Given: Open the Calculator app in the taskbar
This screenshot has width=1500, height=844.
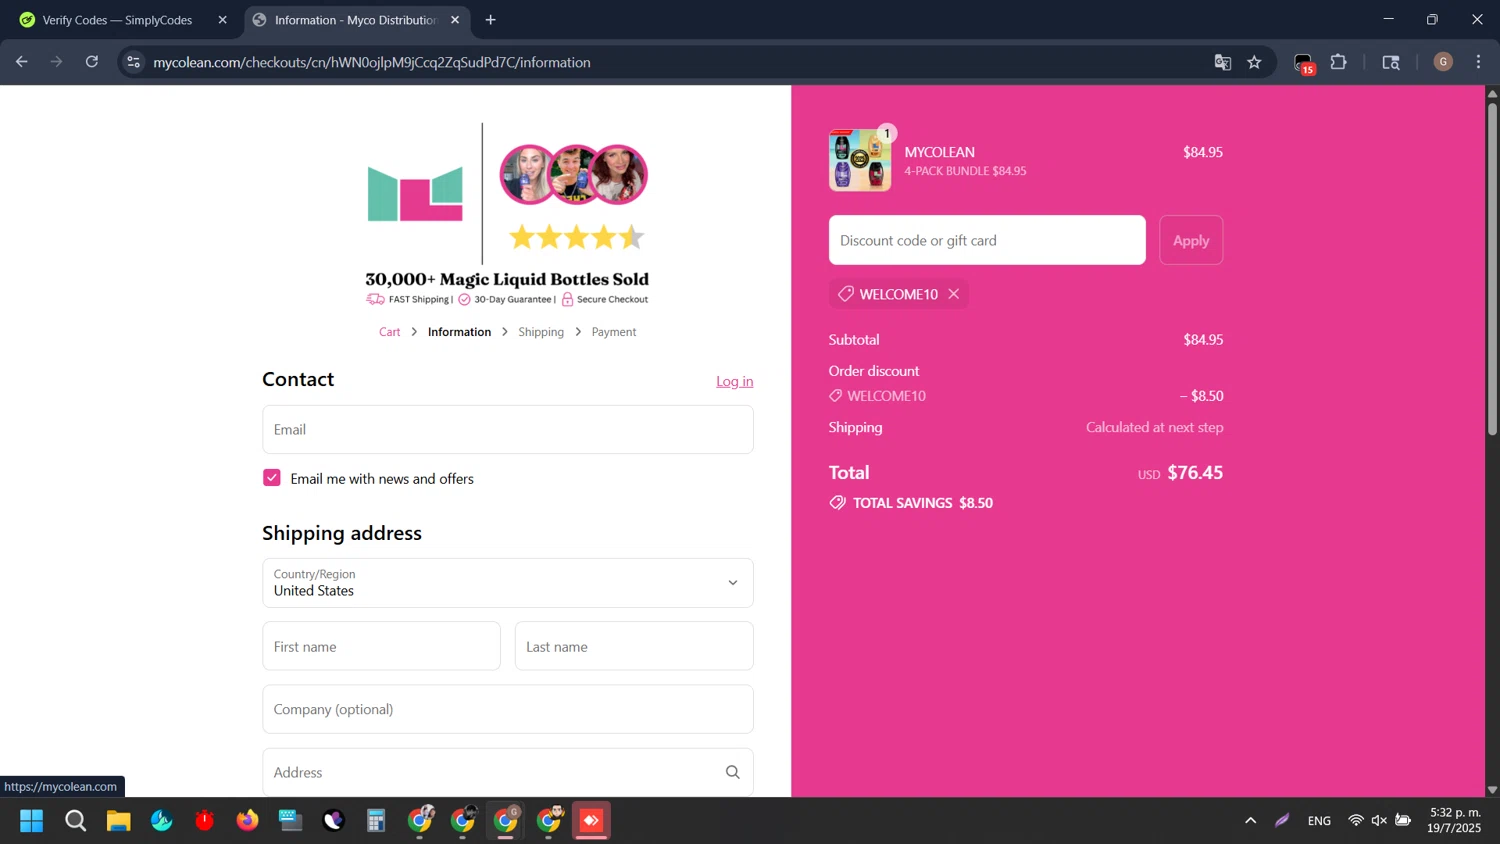Looking at the screenshot, I should click(376, 821).
